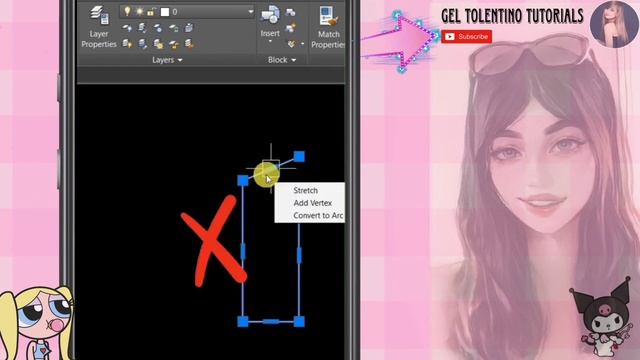Image resolution: width=640 pixels, height=360 pixels.
Task: Click the Match Layer icon
Action: 189,43
